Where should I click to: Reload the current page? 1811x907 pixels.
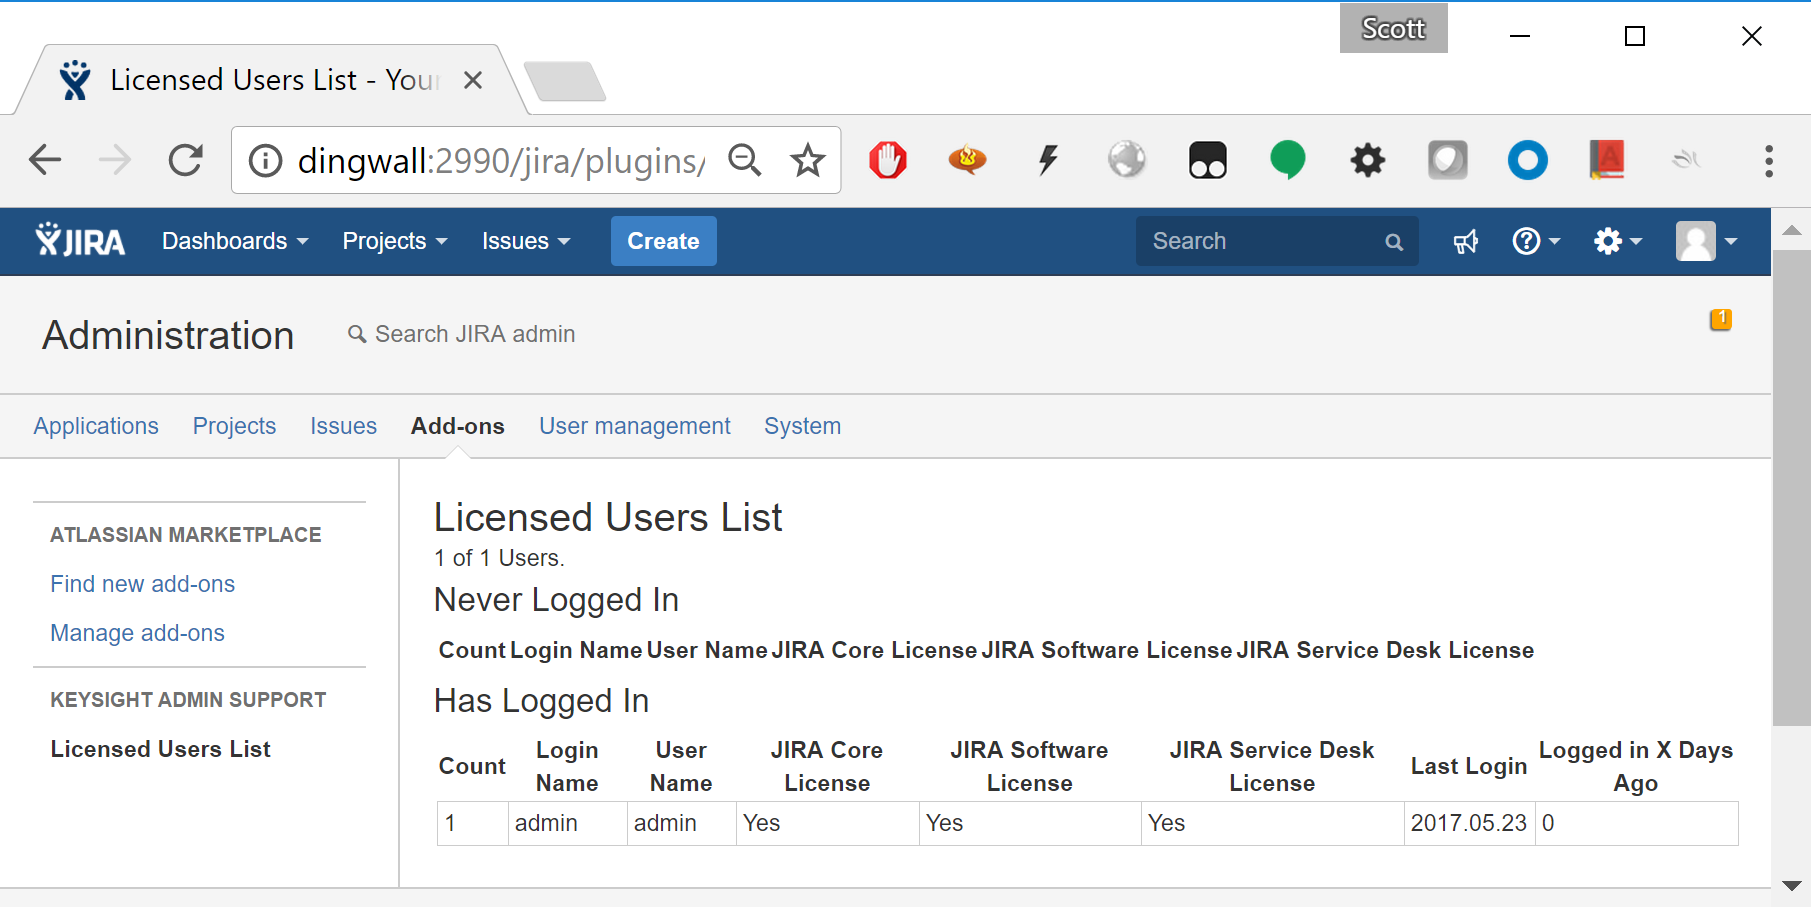pos(186,160)
